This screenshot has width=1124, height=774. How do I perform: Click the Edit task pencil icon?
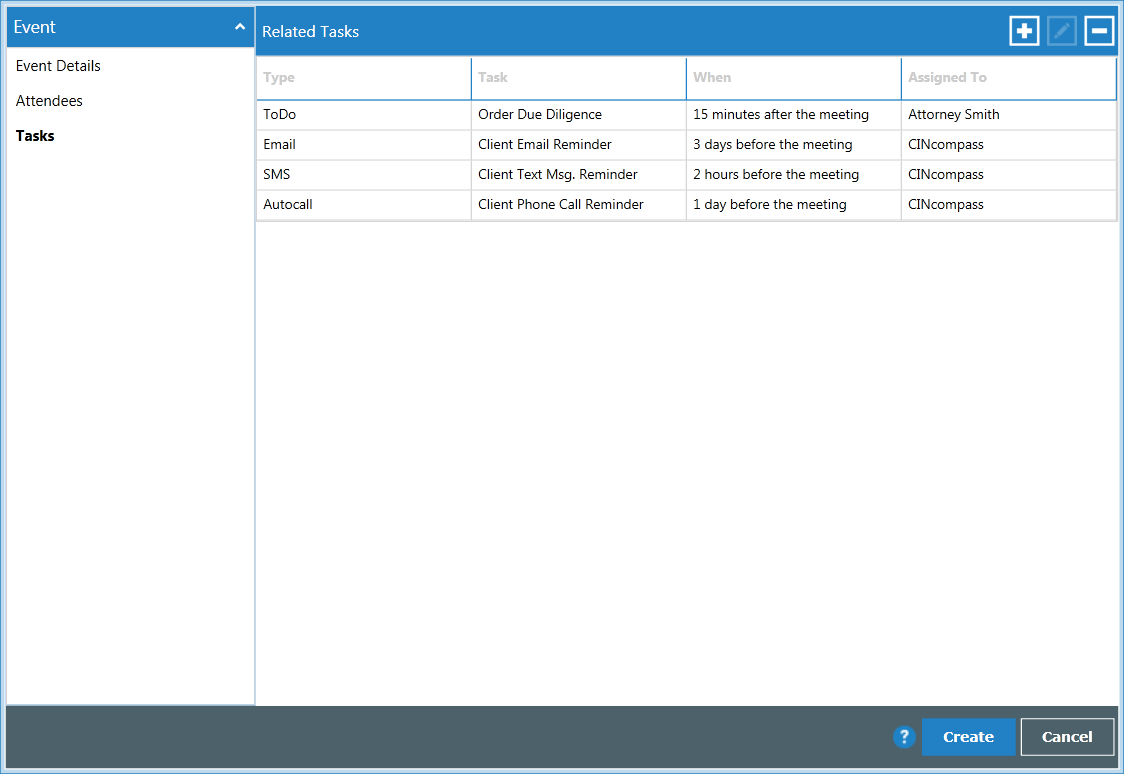click(1061, 30)
